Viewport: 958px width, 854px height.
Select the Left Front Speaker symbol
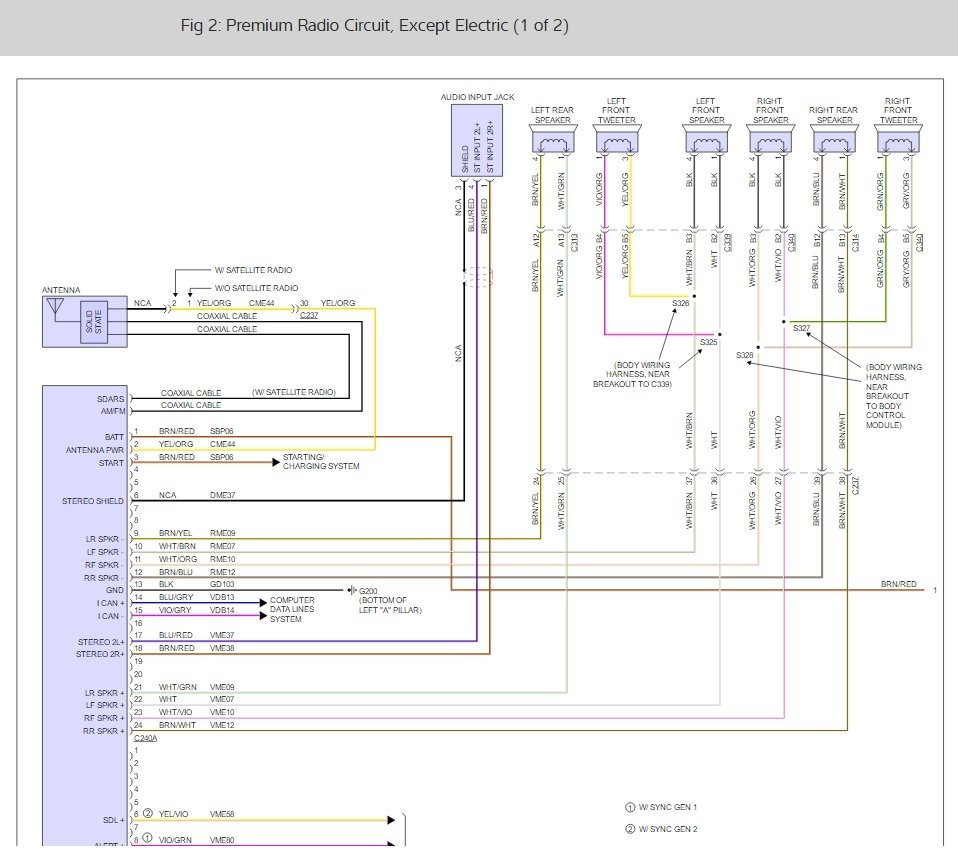pyautogui.click(x=706, y=139)
